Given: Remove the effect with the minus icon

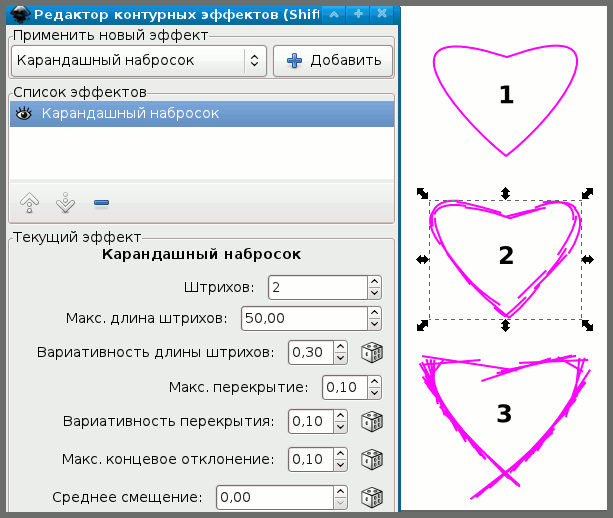Looking at the screenshot, I should [x=101, y=204].
